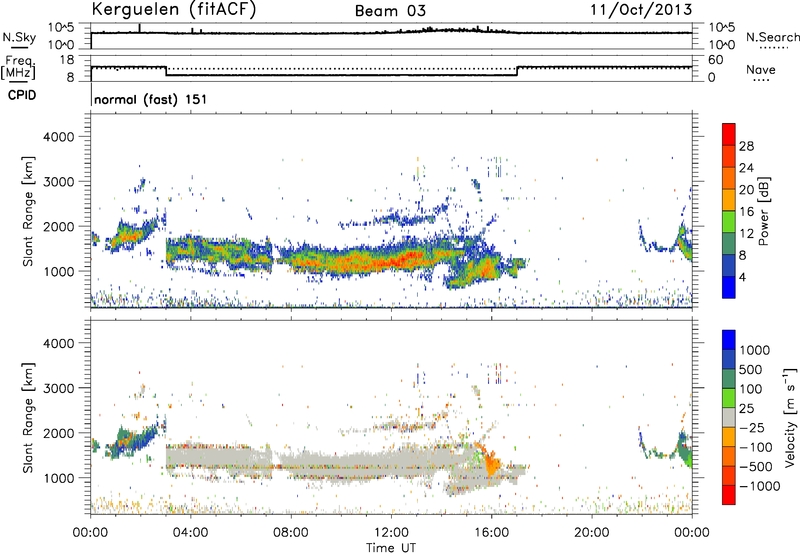
Task: Select the 'normal (fast) 151' mode text
Action: point(151,99)
